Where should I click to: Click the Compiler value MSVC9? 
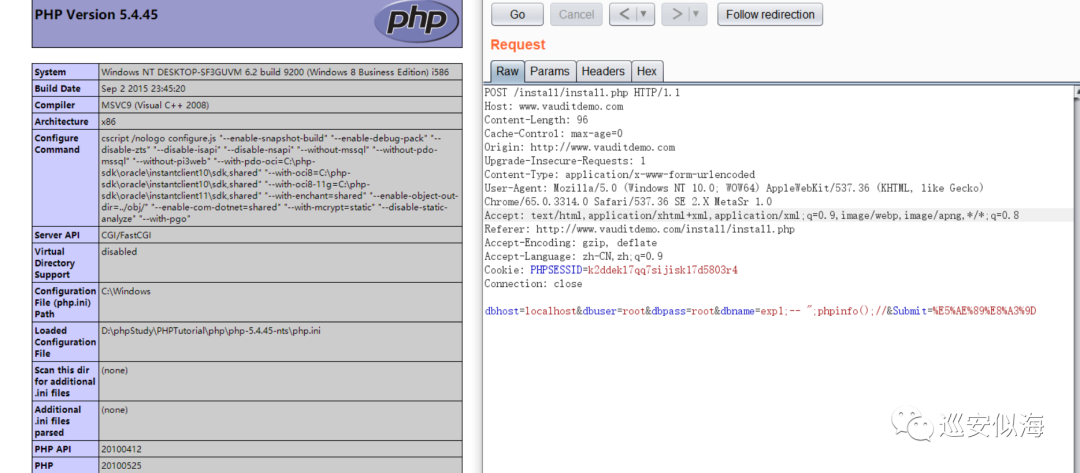pyautogui.click(x=154, y=105)
